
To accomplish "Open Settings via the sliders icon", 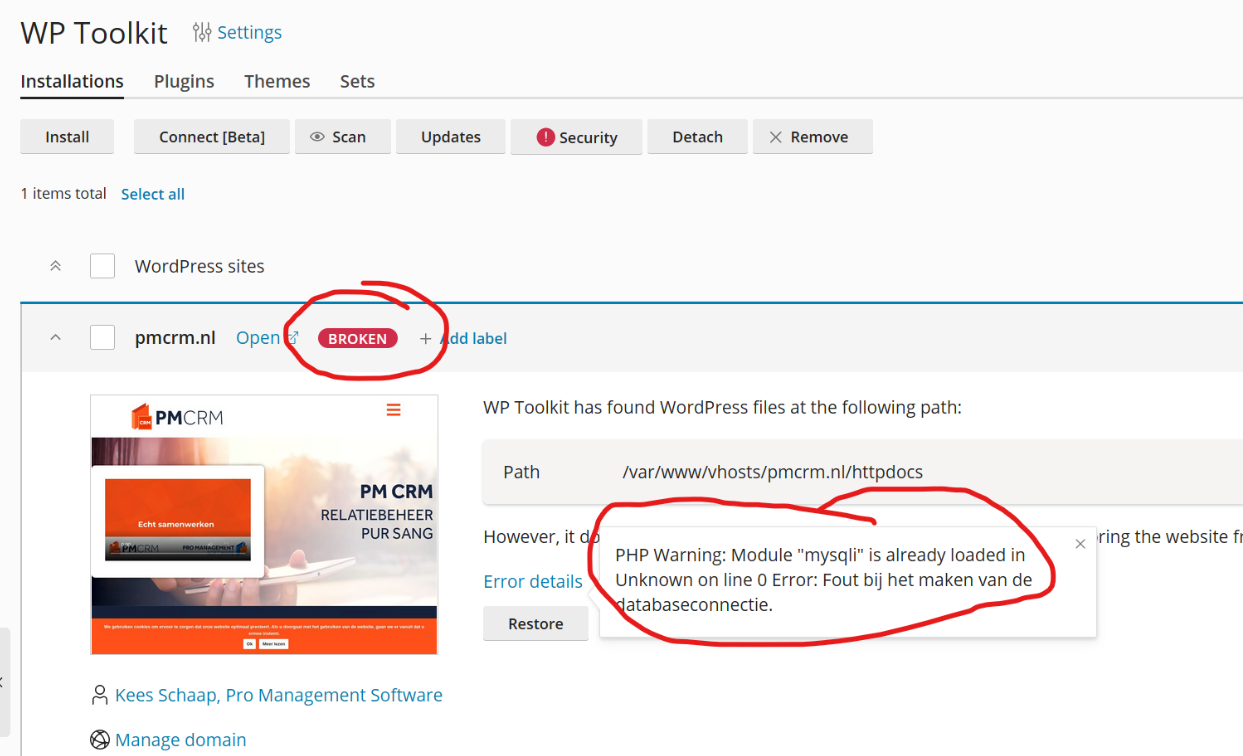I will 202,33.
